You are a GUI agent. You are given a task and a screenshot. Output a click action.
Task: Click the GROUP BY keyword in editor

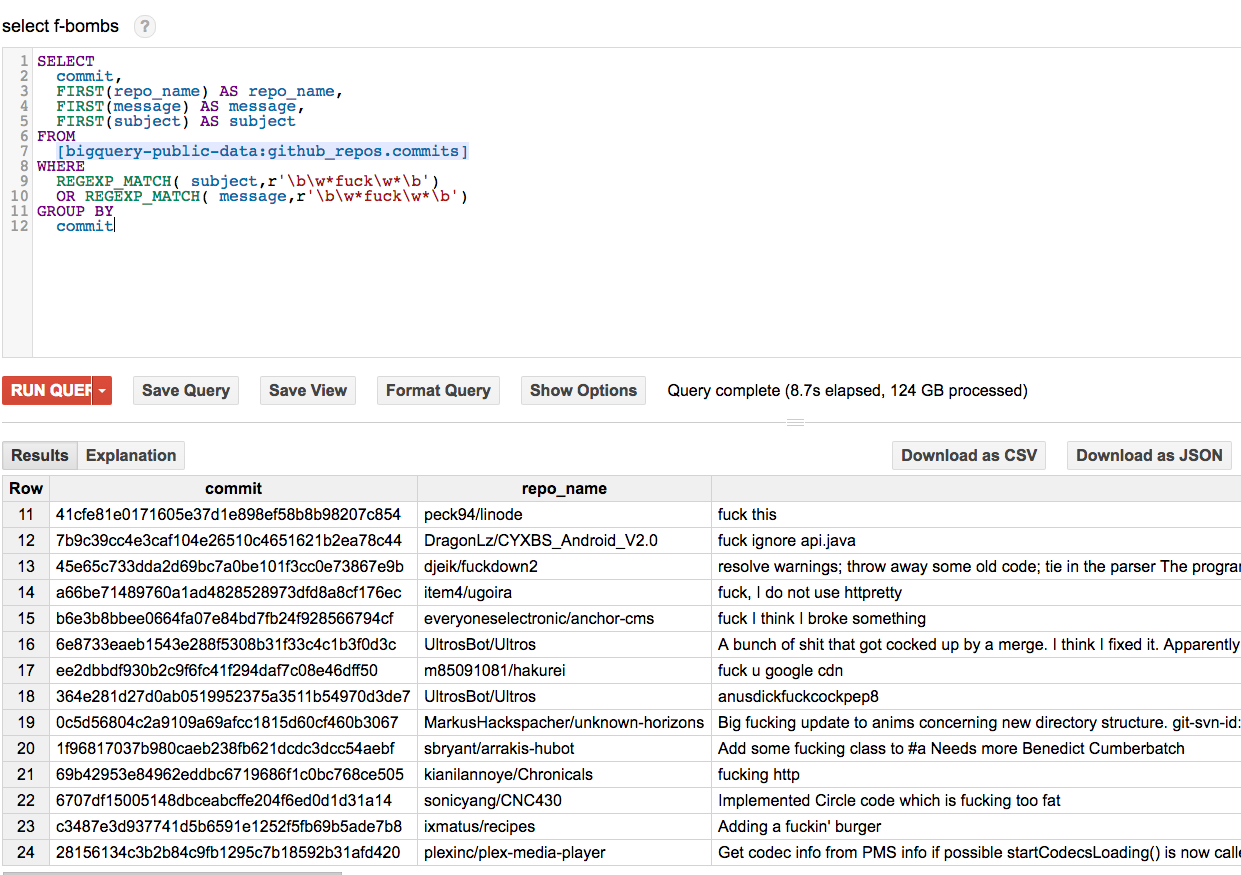[x=75, y=211]
